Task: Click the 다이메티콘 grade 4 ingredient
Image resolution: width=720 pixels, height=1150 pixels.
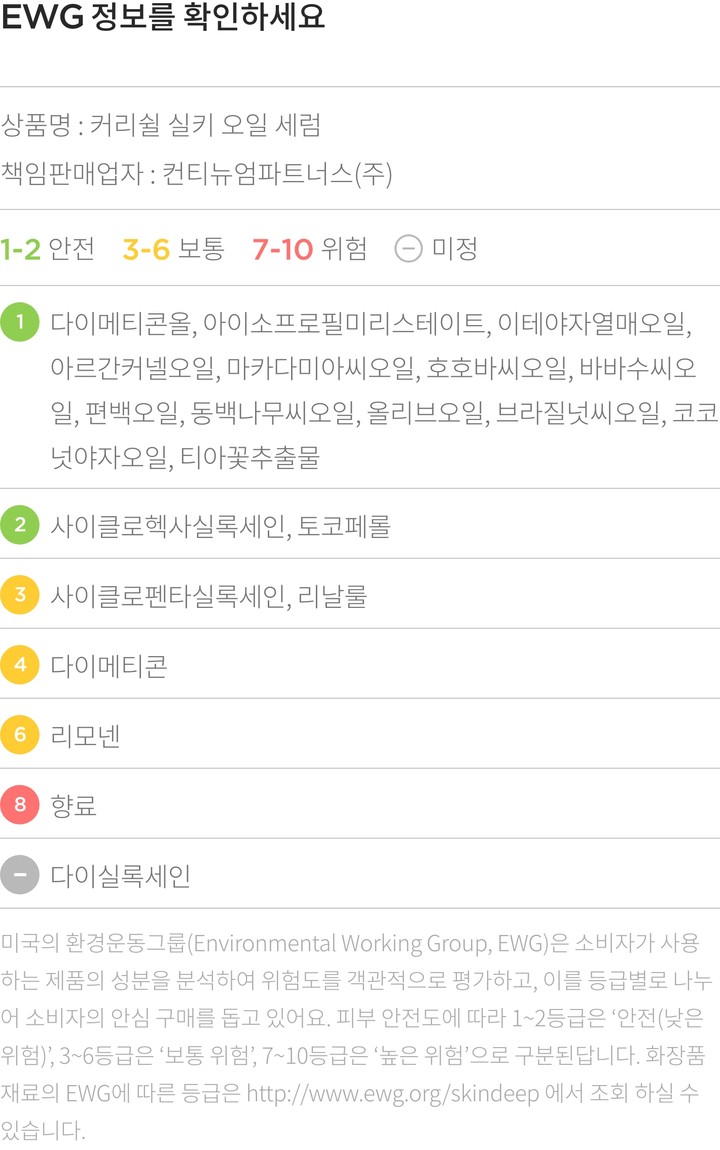Action: tap(109, 665)
